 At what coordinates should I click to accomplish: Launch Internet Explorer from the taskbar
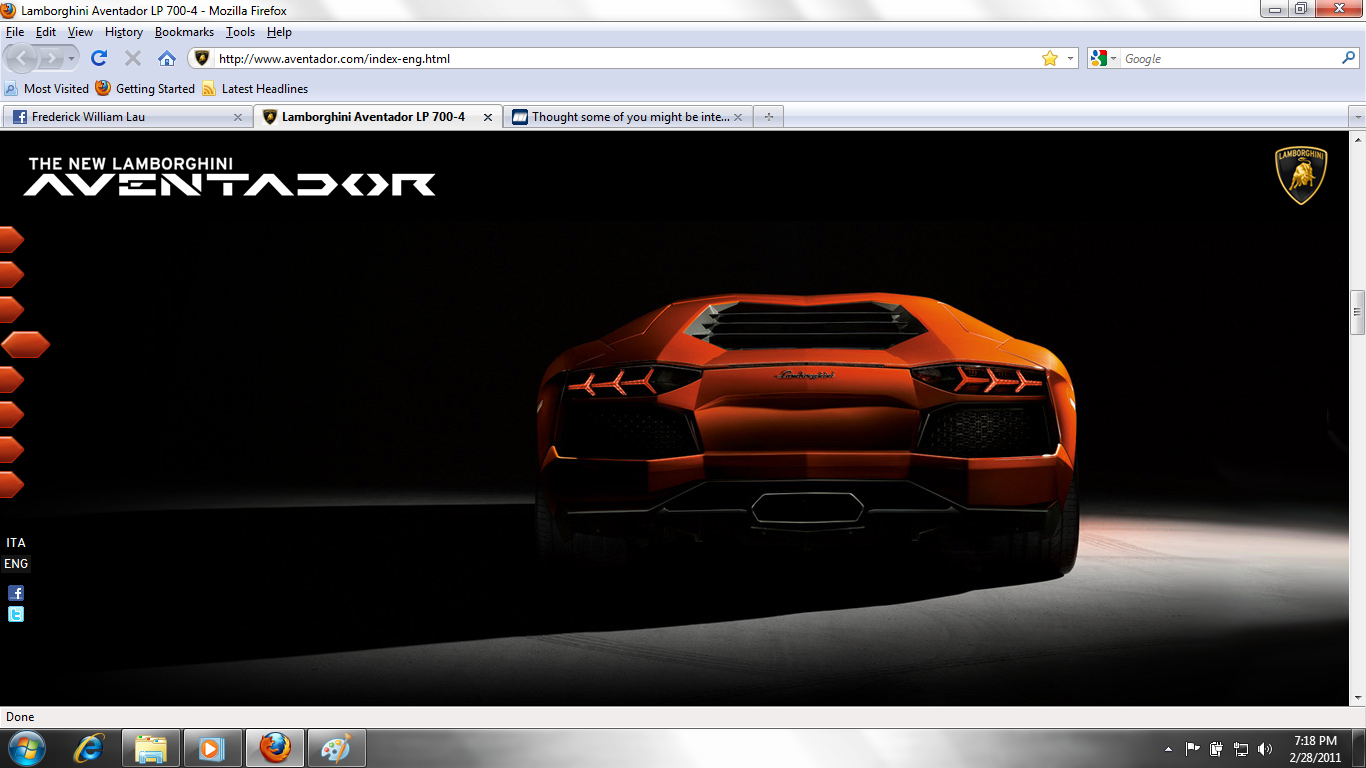click(x=90, y=748)
